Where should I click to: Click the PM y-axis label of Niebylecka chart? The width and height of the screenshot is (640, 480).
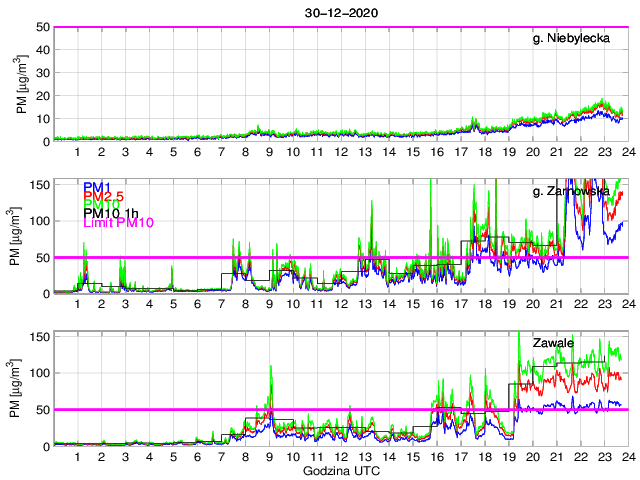pyautogui.click(x=22, y=85)
